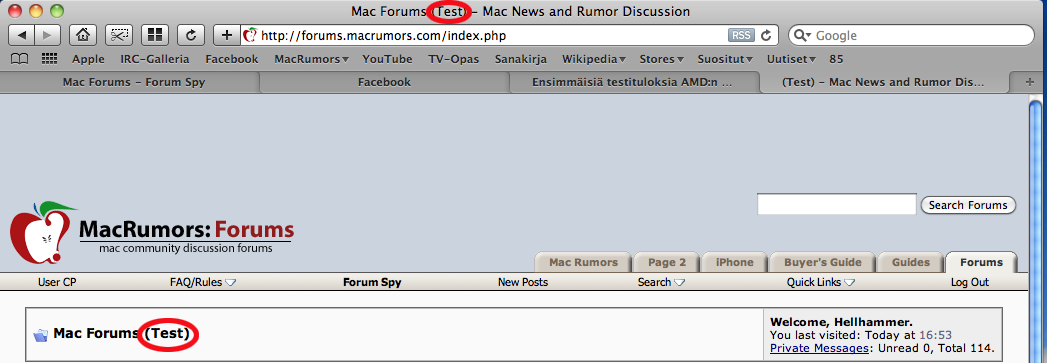
Task: Open the Guides site tab
Action: point(911,262)
